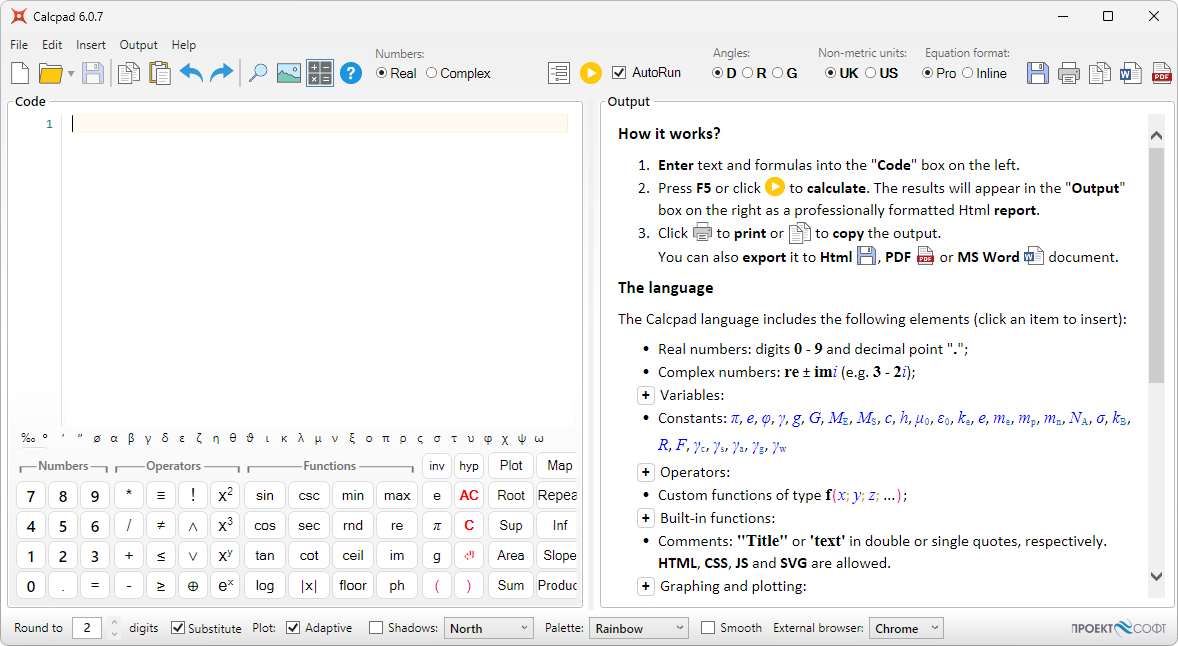Open the Shadows direction dropdown (North)
Screen dimensions: 1178x646
[x=489, y=628]
